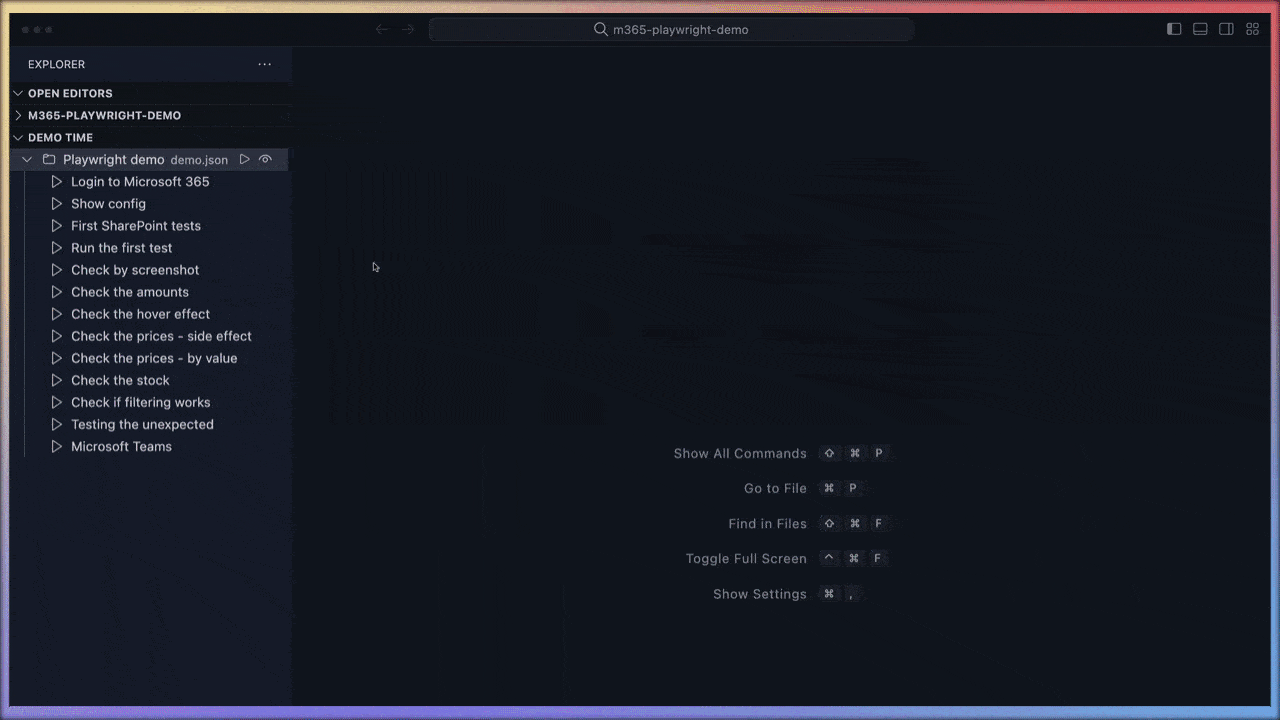Go back with the left arrow

pos(381,29)
